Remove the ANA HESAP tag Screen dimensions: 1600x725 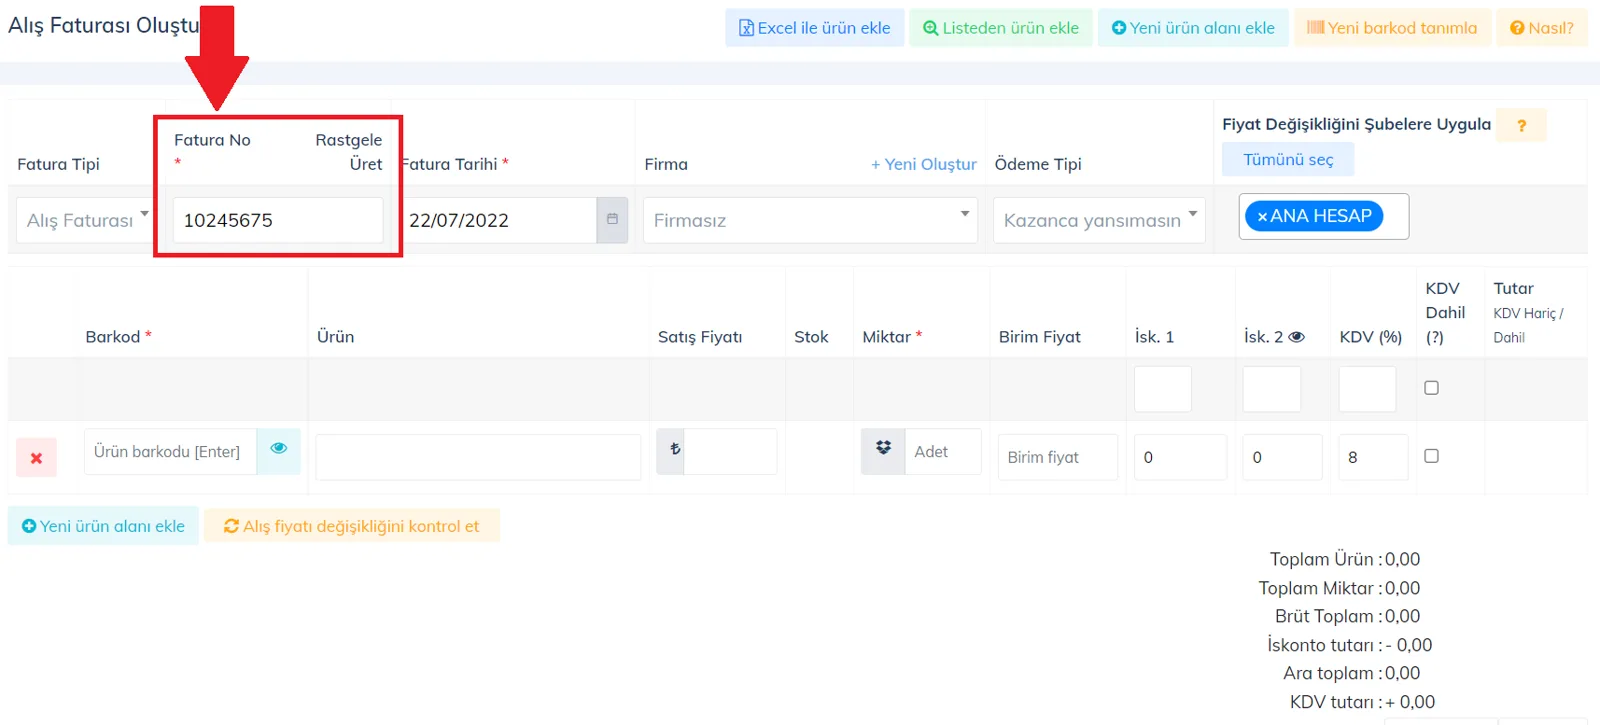coord(1262,216)
